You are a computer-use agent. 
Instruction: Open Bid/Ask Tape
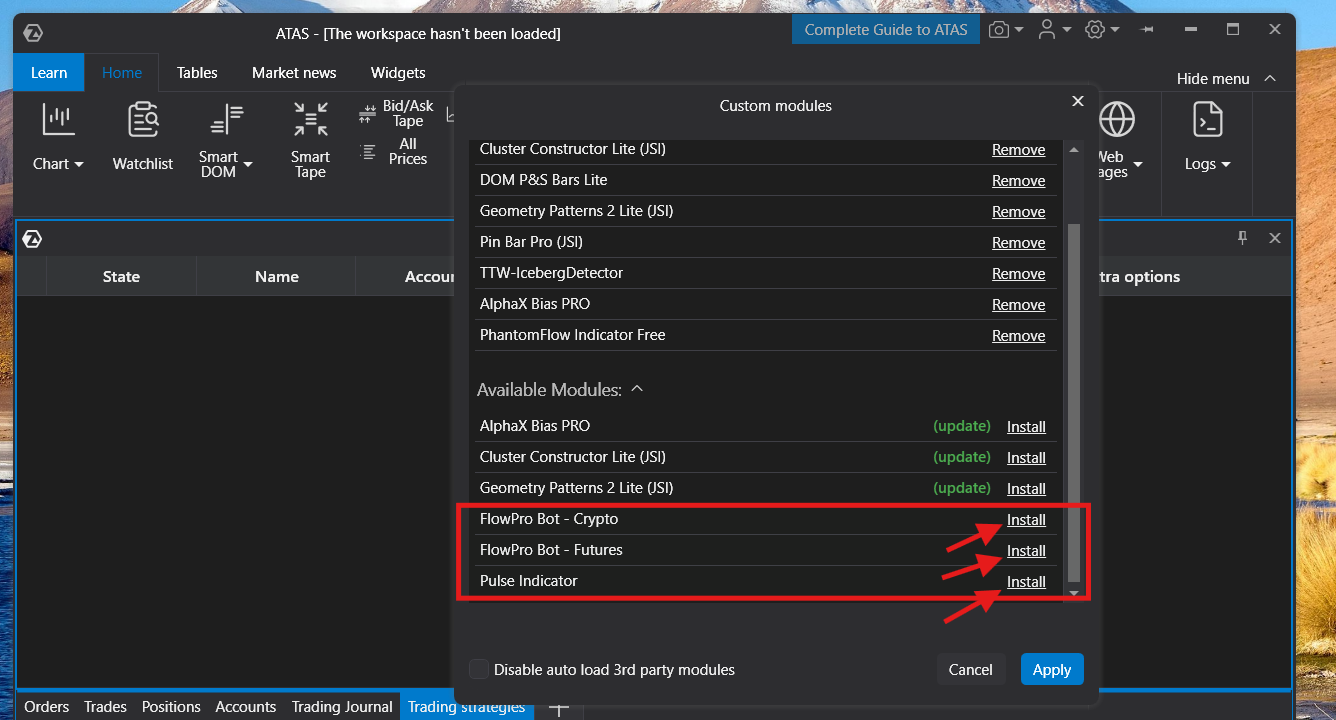(x=397, y=113)
